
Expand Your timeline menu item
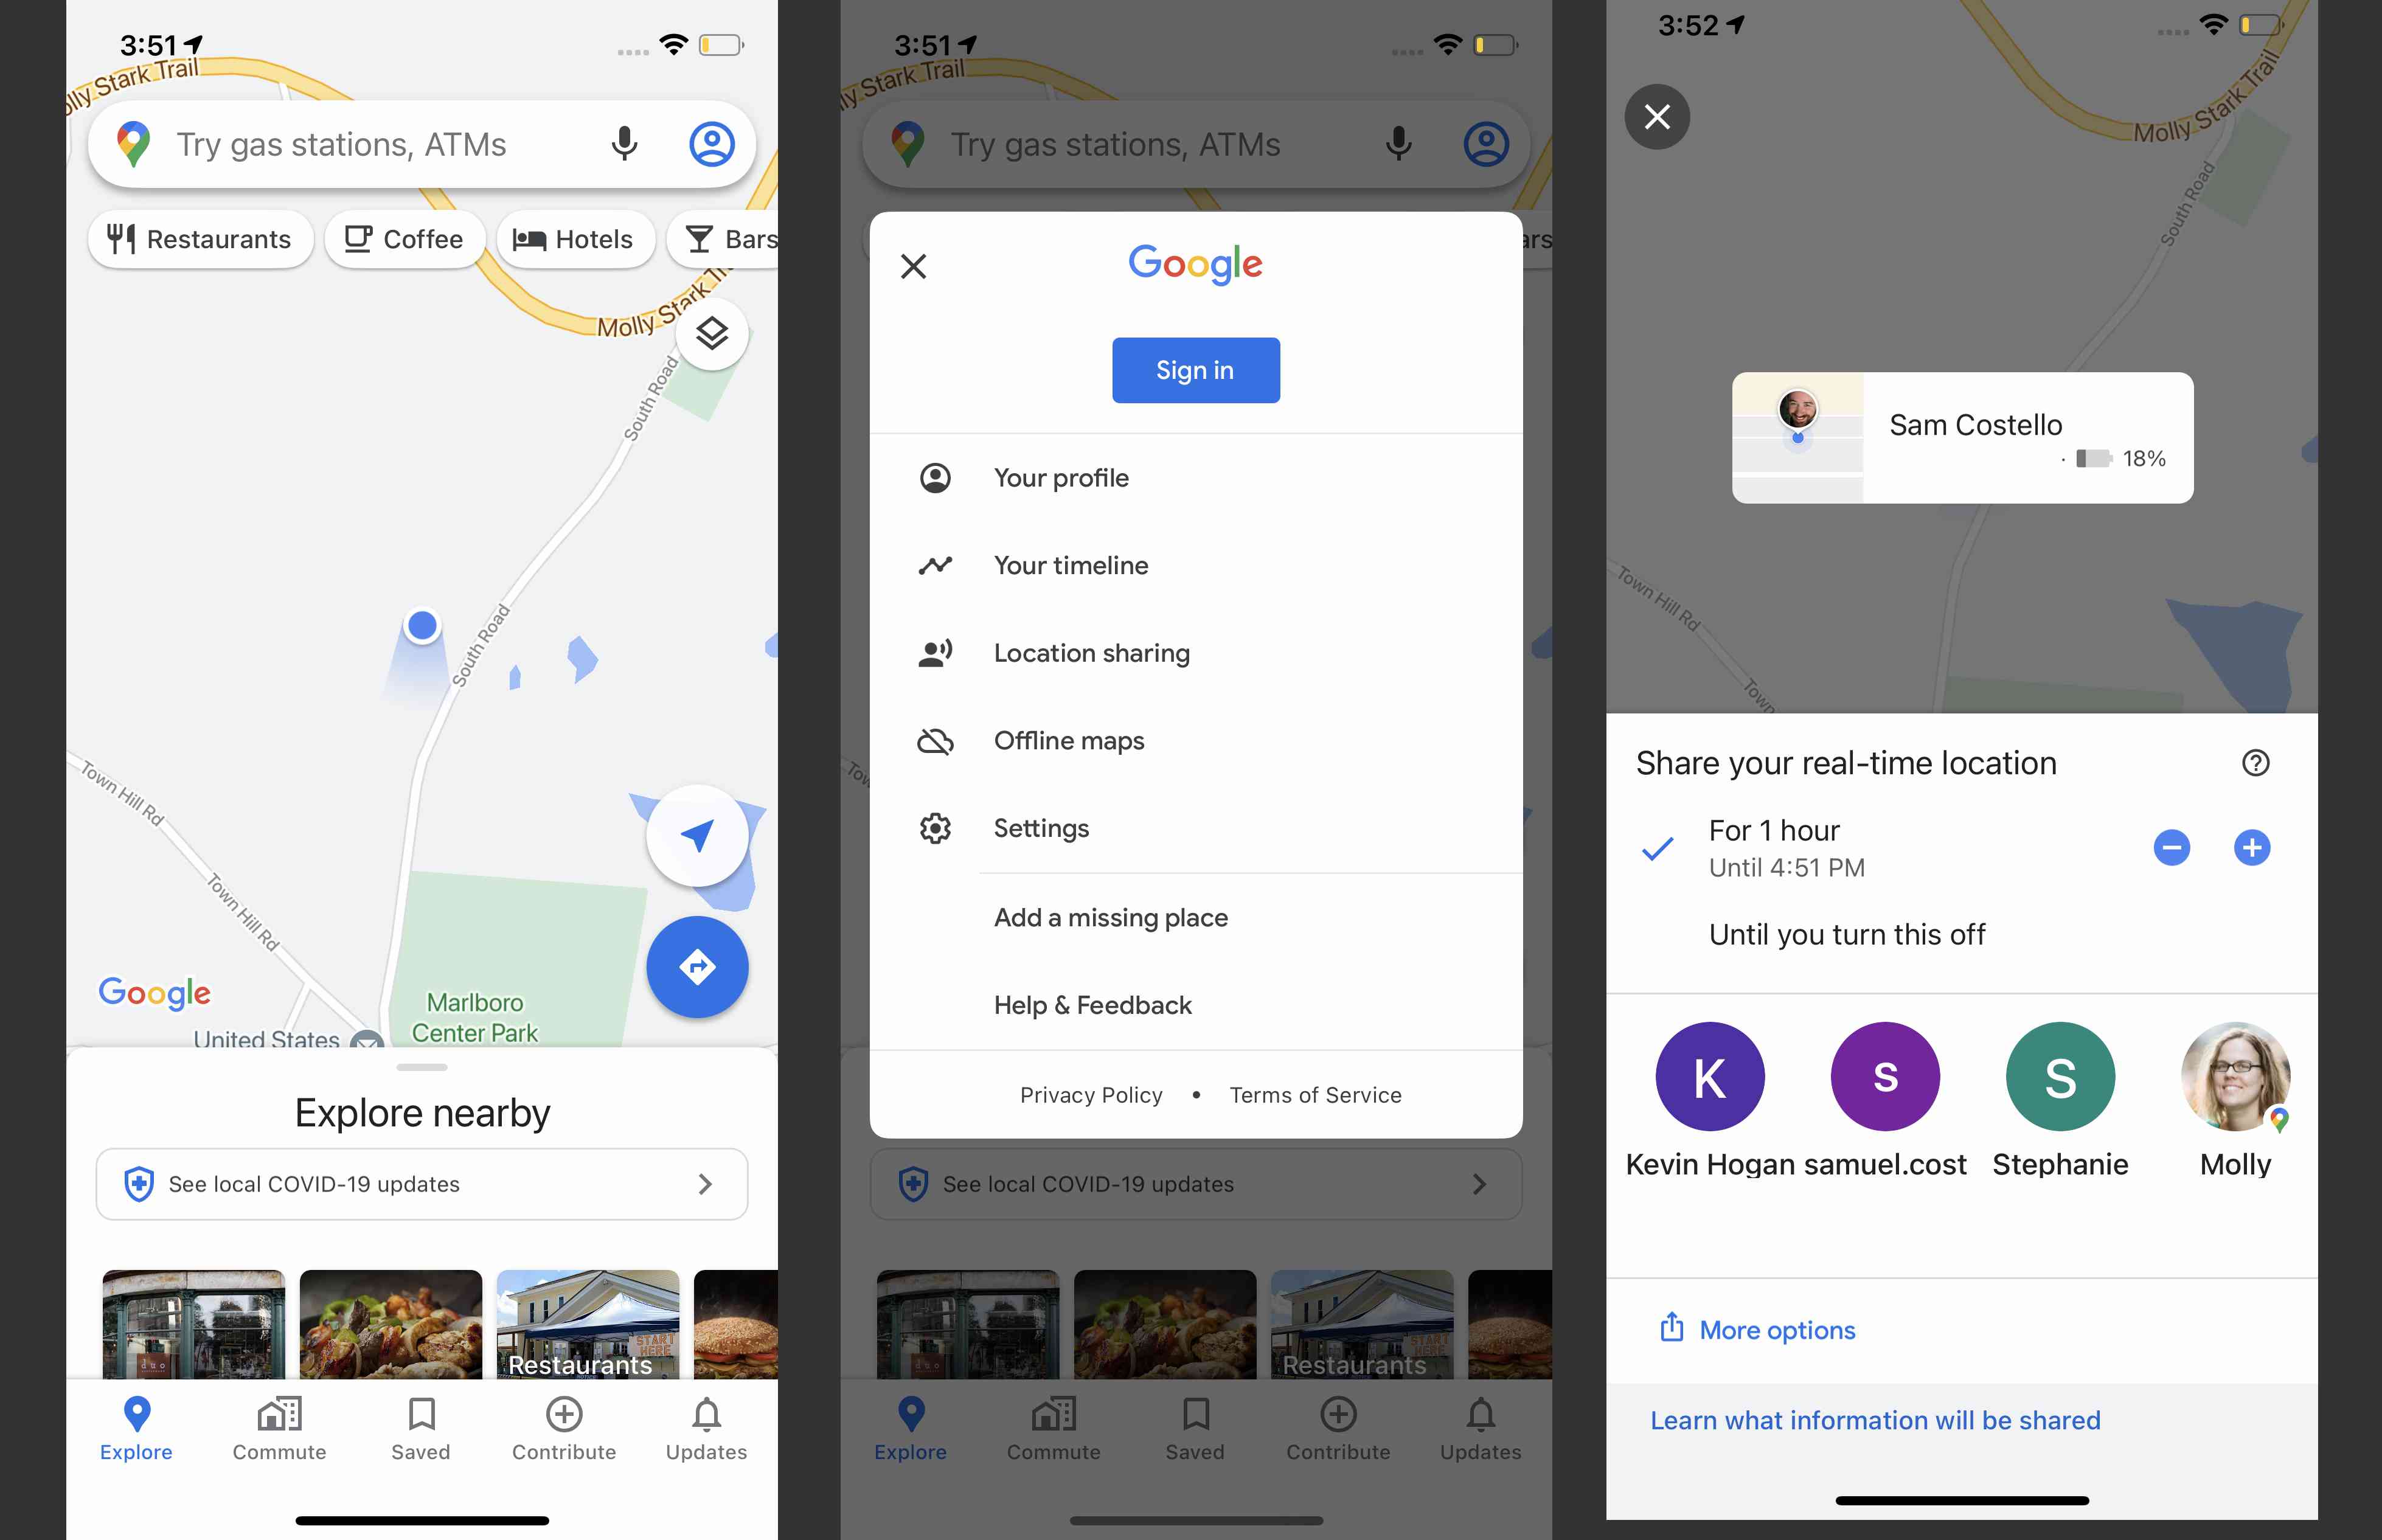click(1071, 564)
